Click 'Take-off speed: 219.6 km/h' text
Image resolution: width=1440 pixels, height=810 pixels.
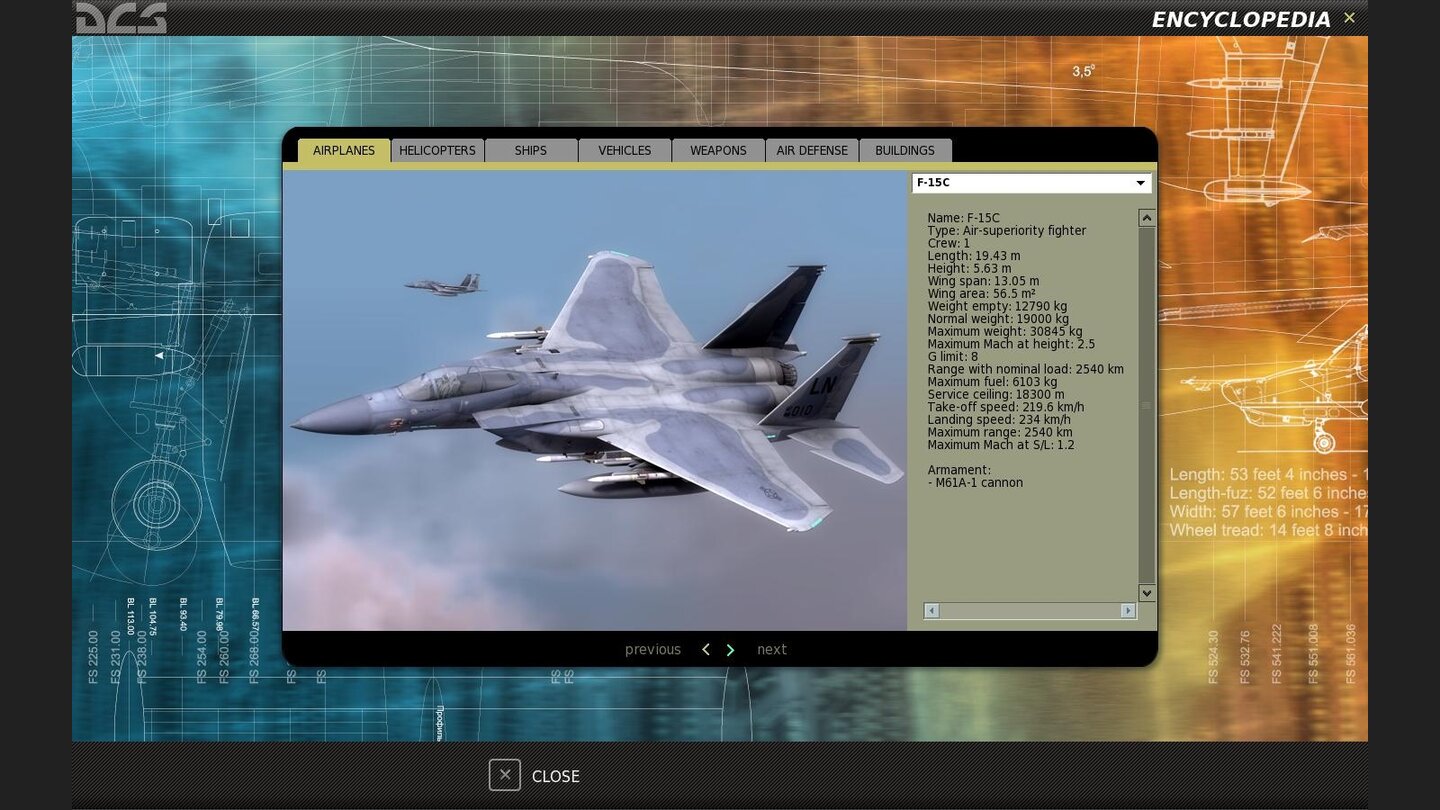[1006, 407]
